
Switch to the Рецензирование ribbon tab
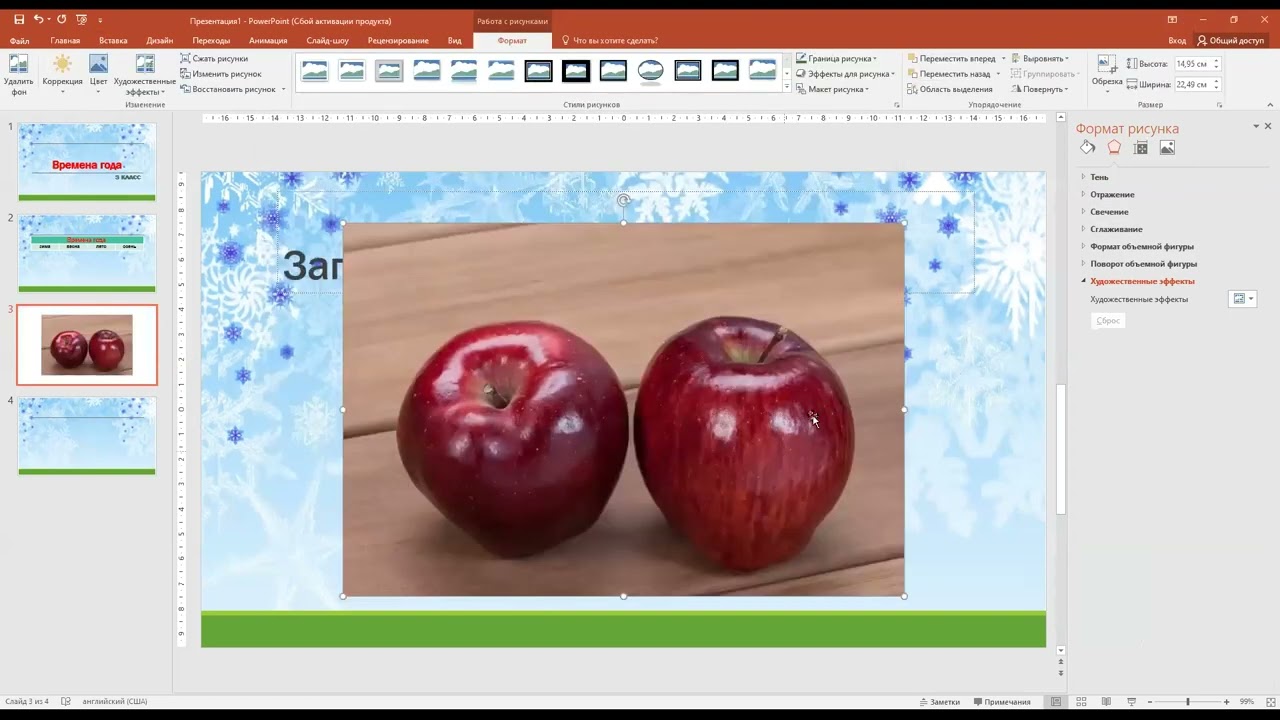pyautogui.click(x=398, y=41)
